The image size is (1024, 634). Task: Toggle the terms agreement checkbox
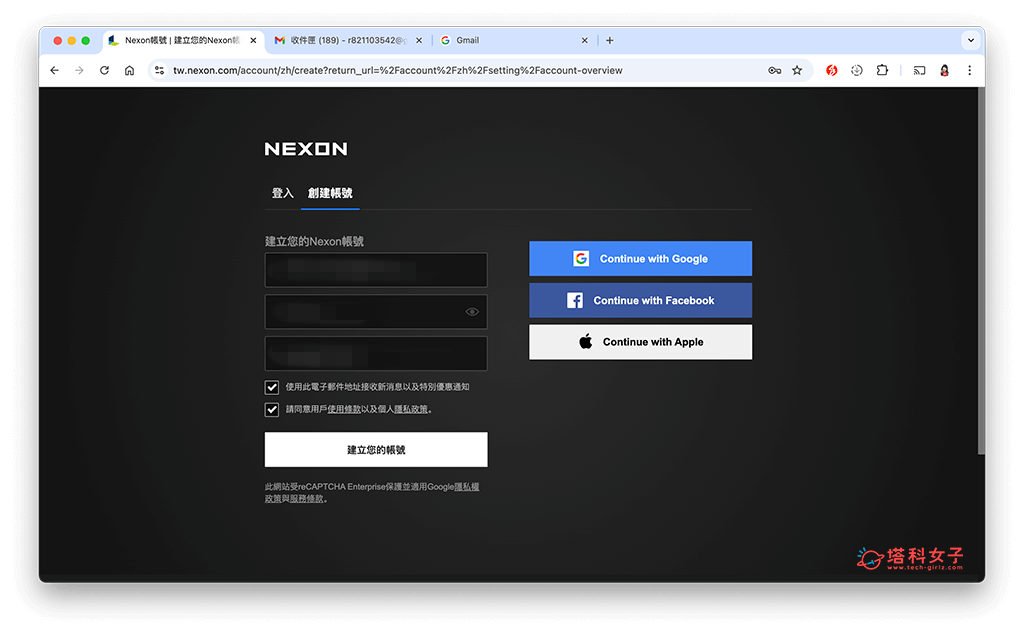272,409
